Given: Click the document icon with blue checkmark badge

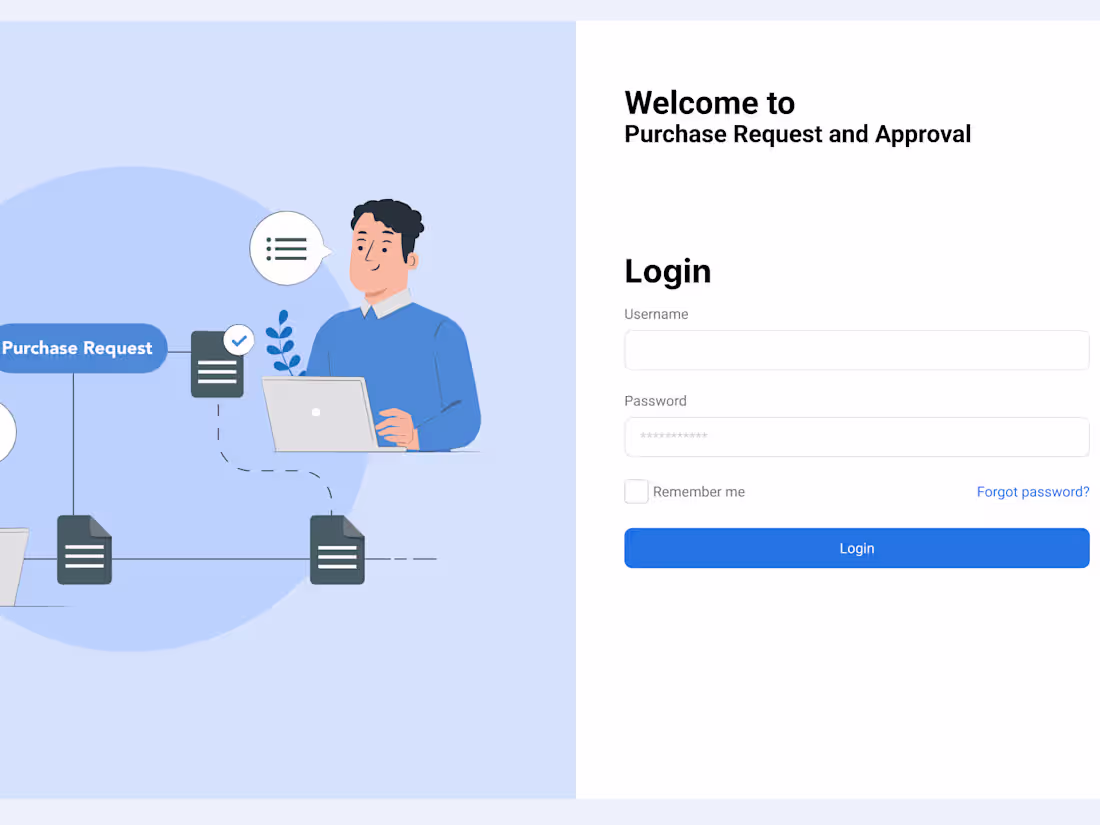Looking at the screenshot, I should (217, 365).
